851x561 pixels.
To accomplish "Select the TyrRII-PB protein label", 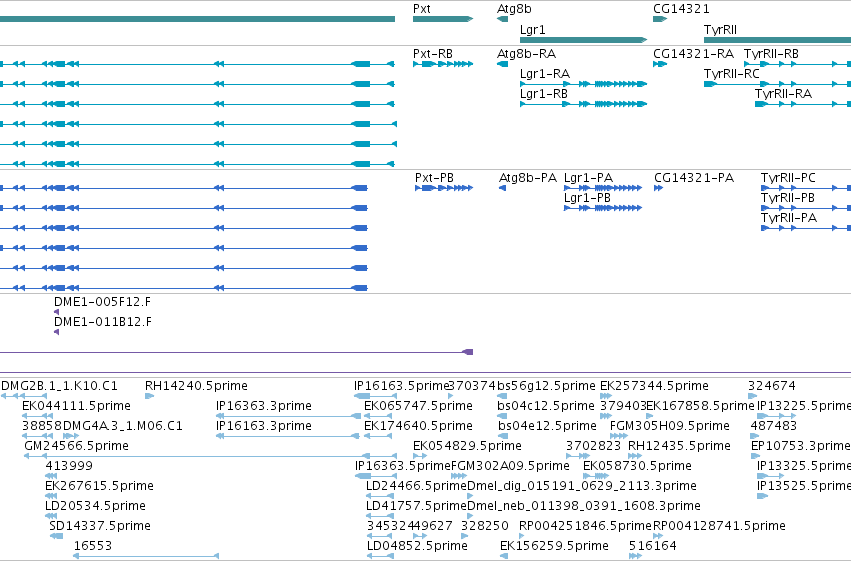I will click(788, 199).
